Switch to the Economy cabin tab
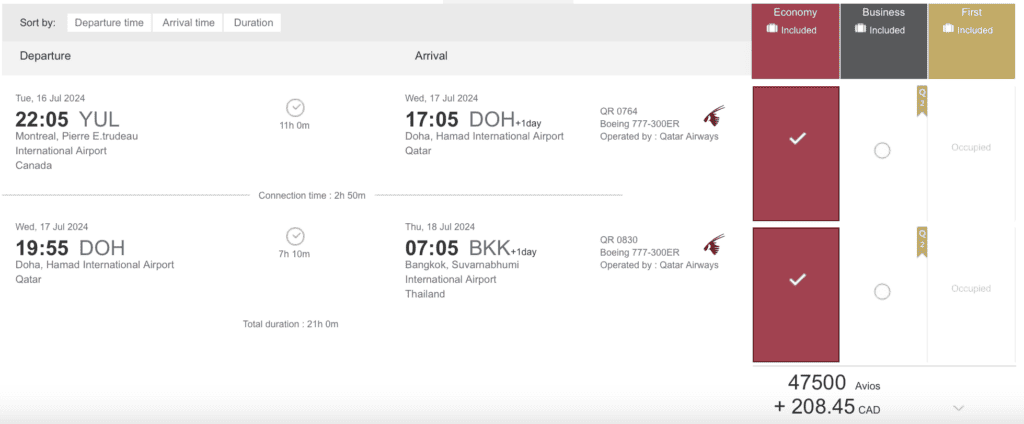The width and height of the screenshot is (1024, 424). pyautogui.click(x=795, y=13)
